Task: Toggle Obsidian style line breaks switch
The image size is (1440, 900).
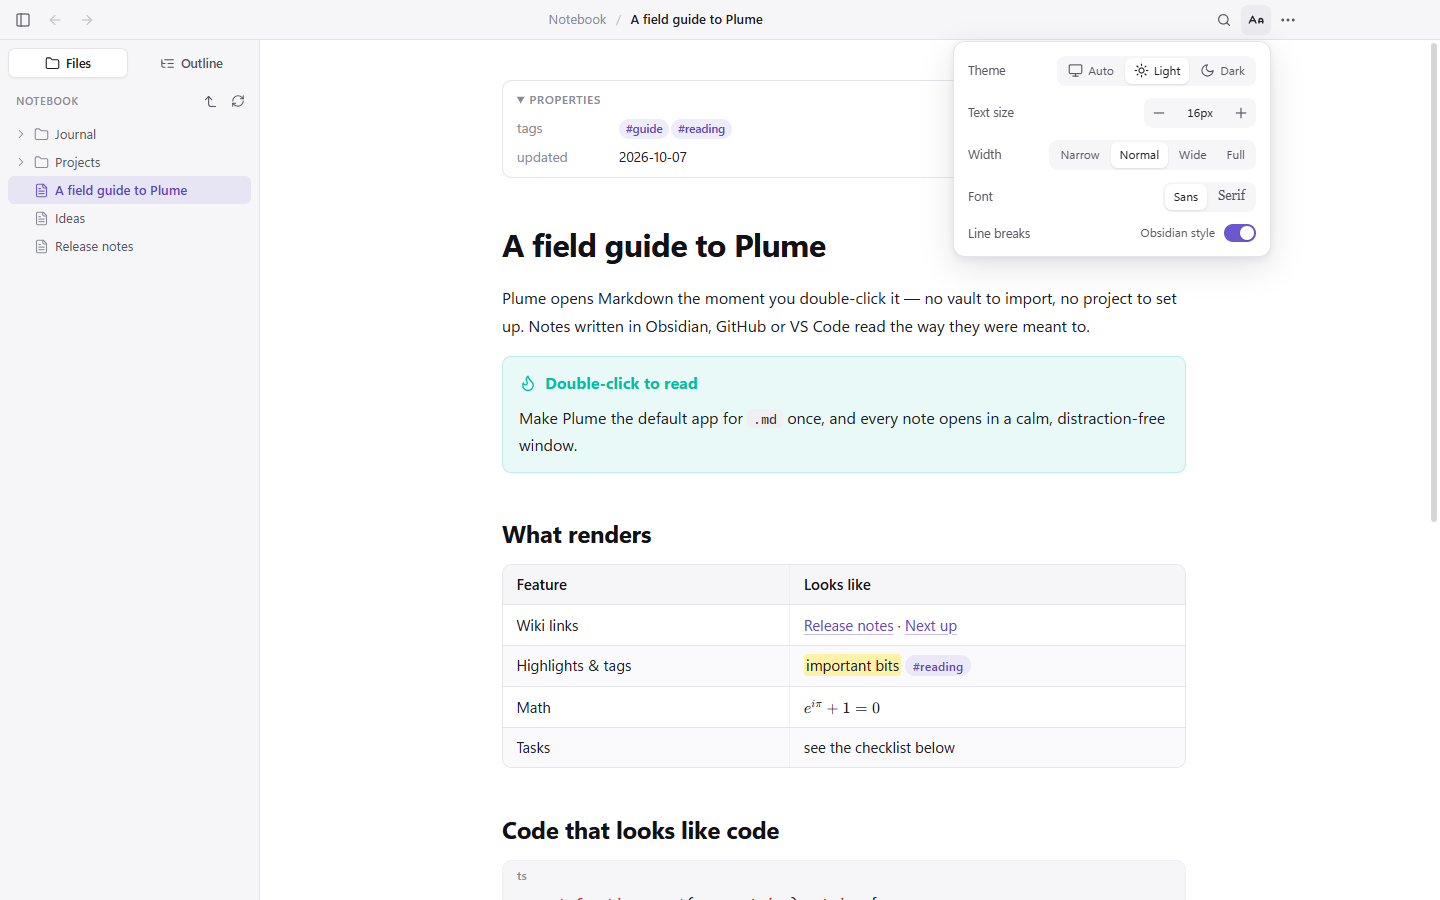Action: point(1240,233)
